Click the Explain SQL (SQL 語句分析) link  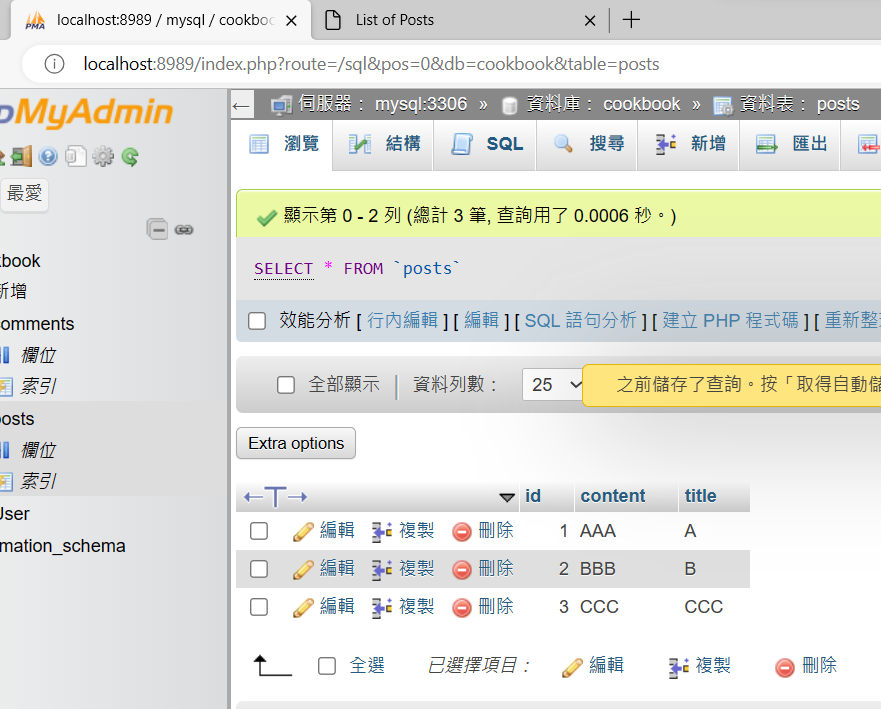point(580,321)
